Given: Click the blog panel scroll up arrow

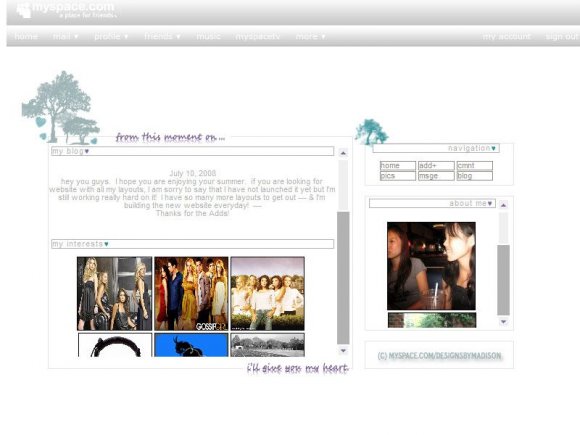Looking at the screenshot, I should click(x=343, y=153).
